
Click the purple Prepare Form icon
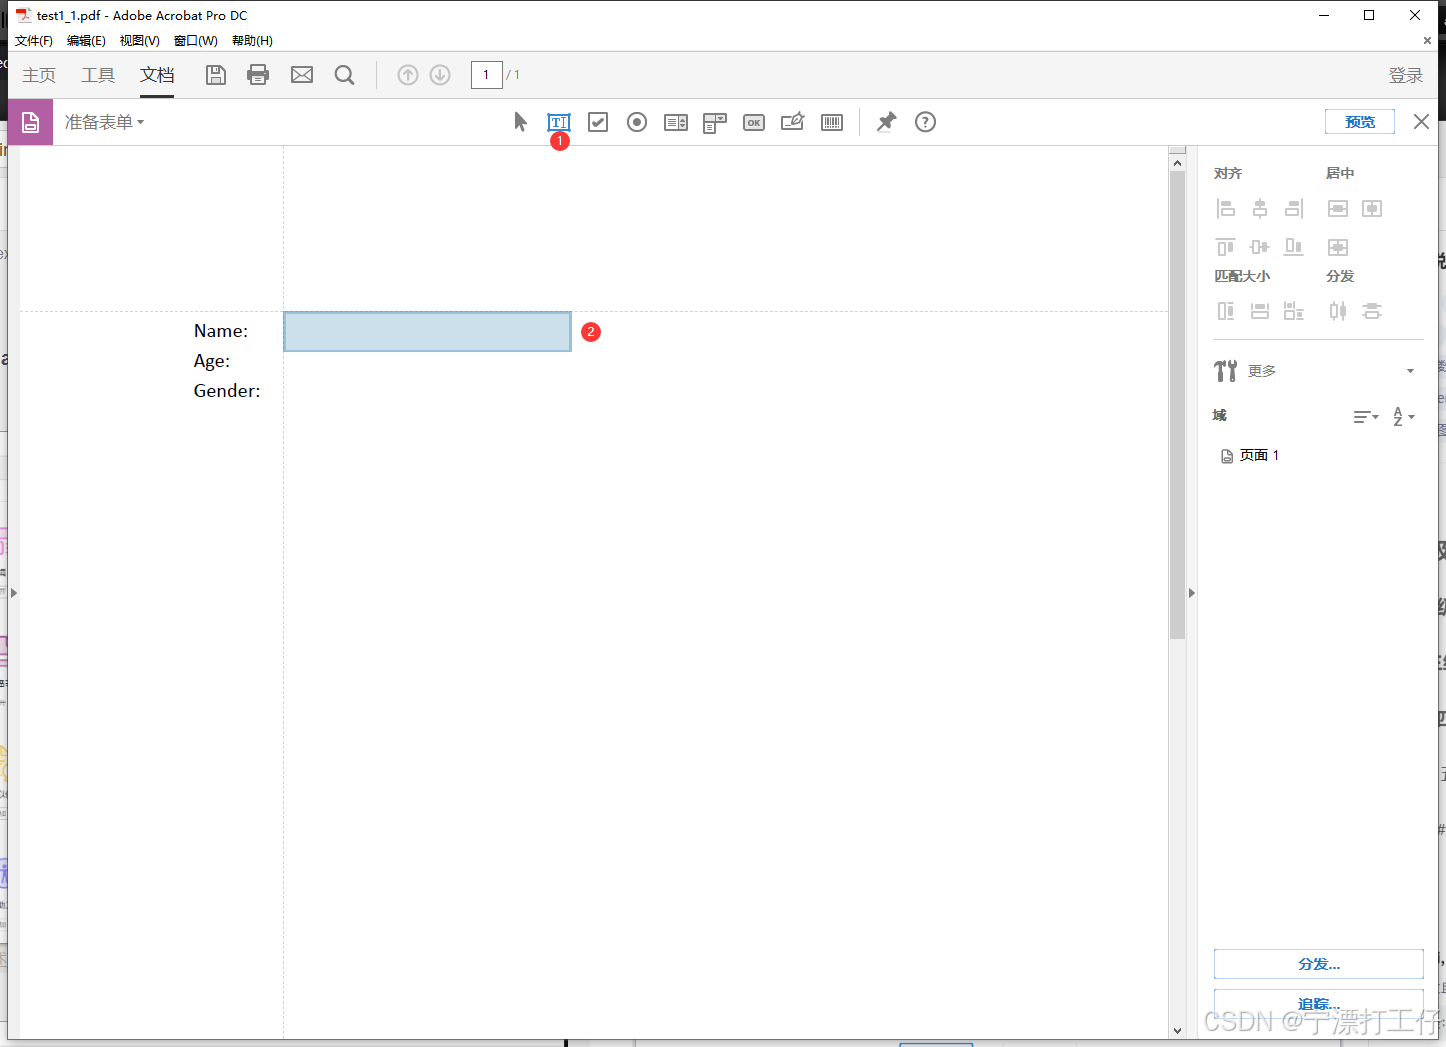pyautogui.click(x=31, y=122)
